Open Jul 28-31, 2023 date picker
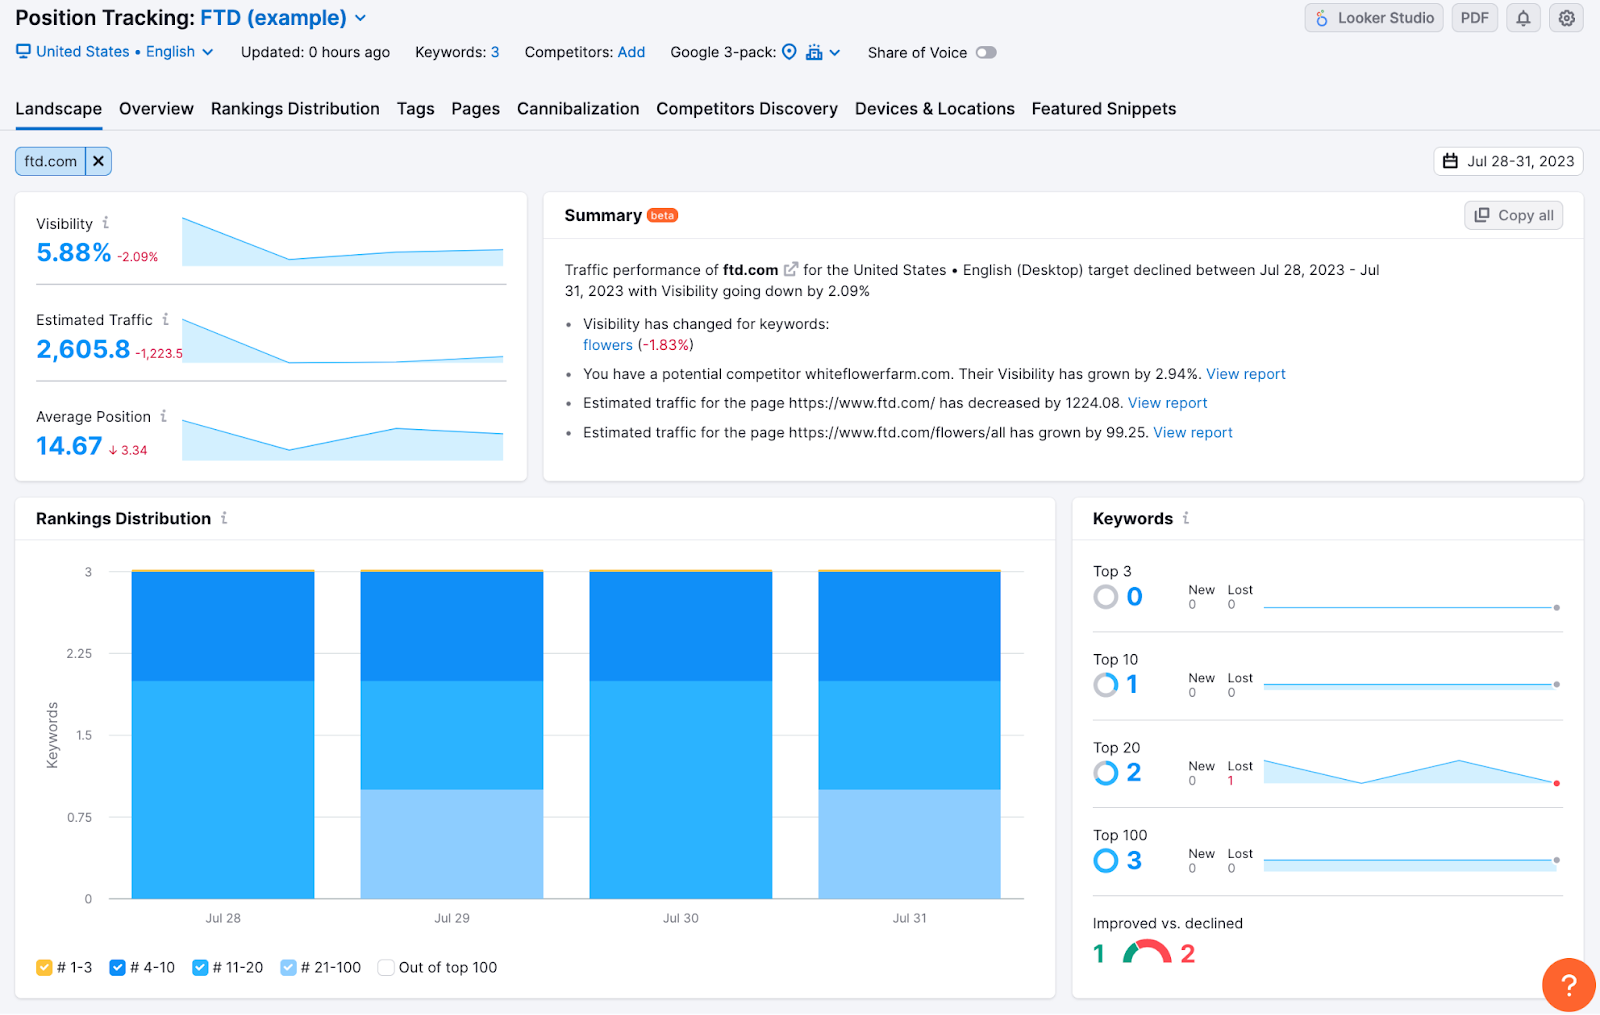The height and width of the screenshot is (1015, 1600). pyautogui.click(x=1509, y=161)
